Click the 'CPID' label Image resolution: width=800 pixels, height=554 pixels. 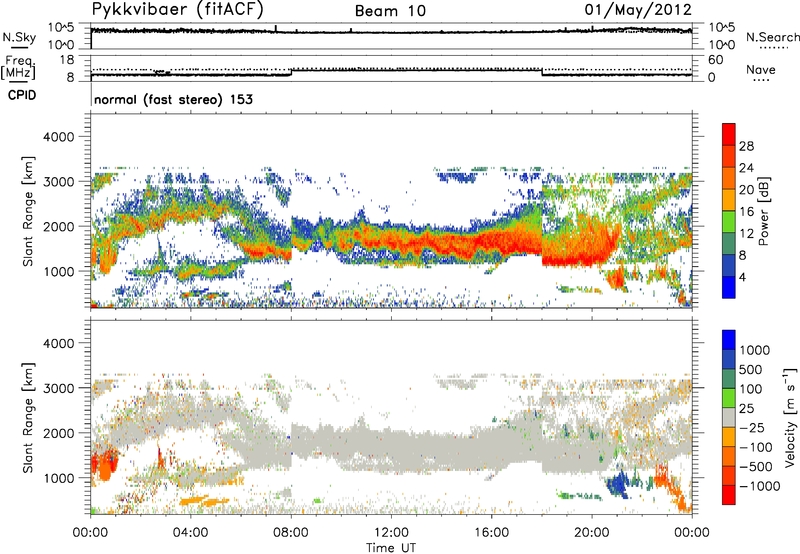click(22, 95)
